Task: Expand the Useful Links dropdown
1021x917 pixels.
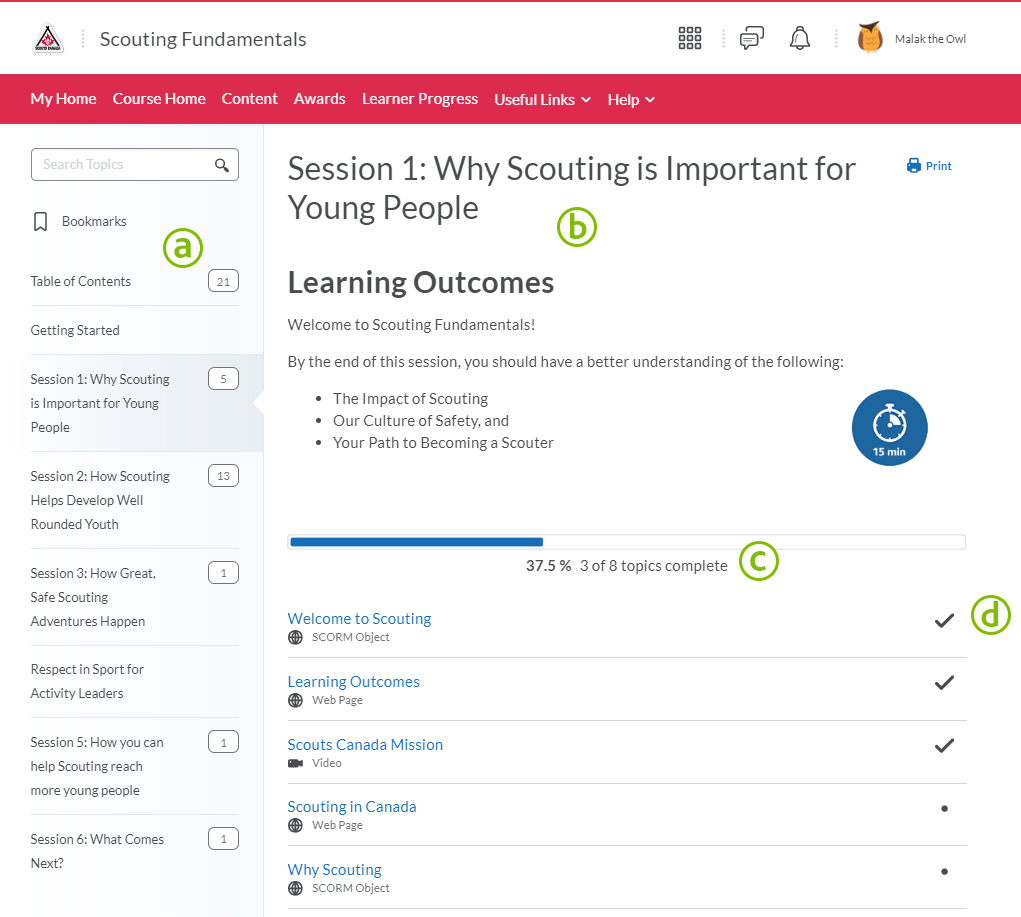Action: point(542,100)
